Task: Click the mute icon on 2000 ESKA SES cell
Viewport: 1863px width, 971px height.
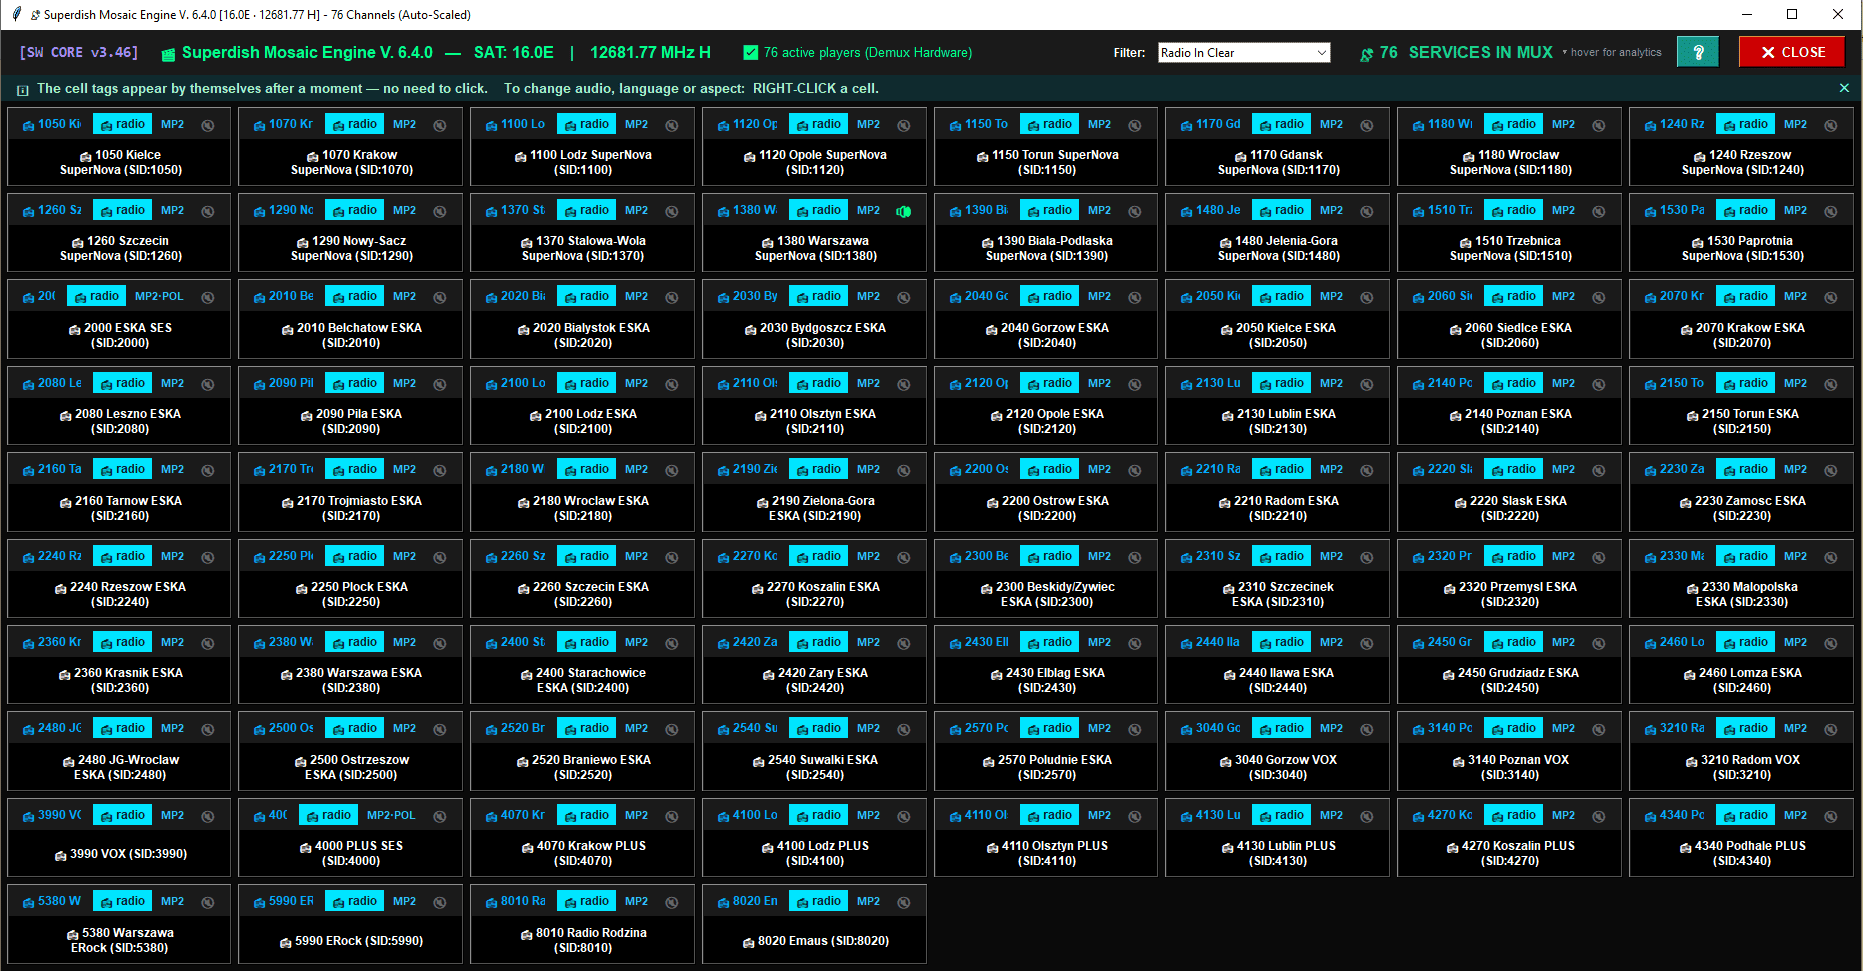Action: click(208, 297)
